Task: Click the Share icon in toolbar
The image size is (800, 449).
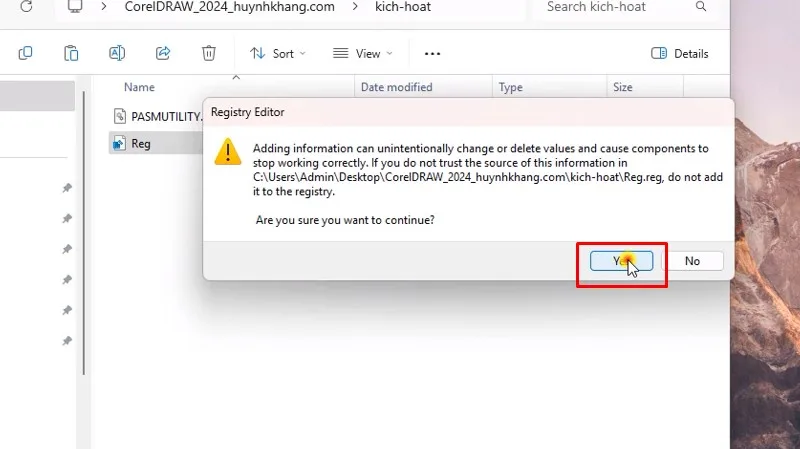Action: point(163,53)
